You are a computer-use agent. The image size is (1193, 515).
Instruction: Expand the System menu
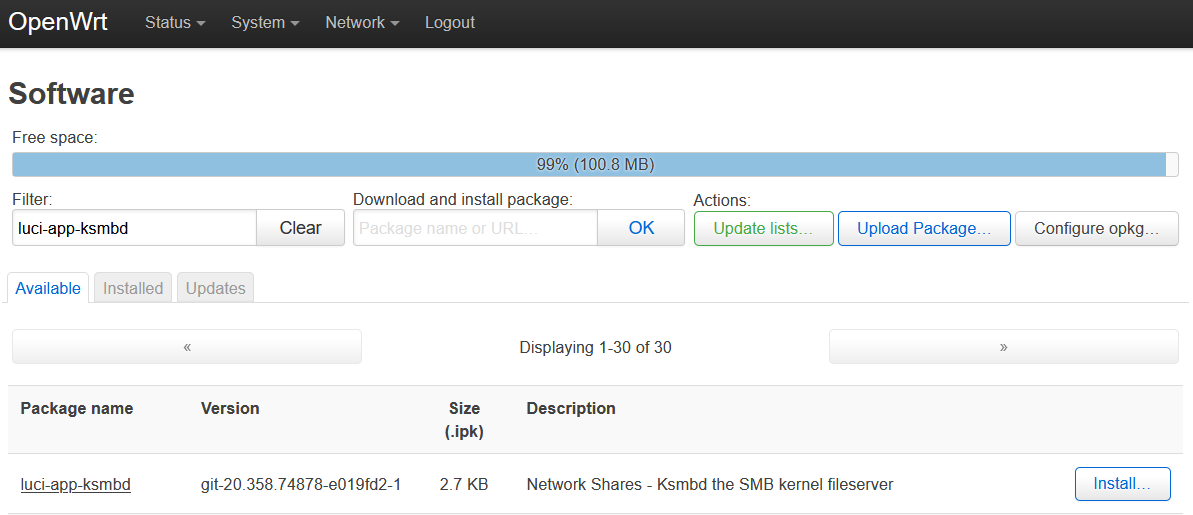pos(265,23)
